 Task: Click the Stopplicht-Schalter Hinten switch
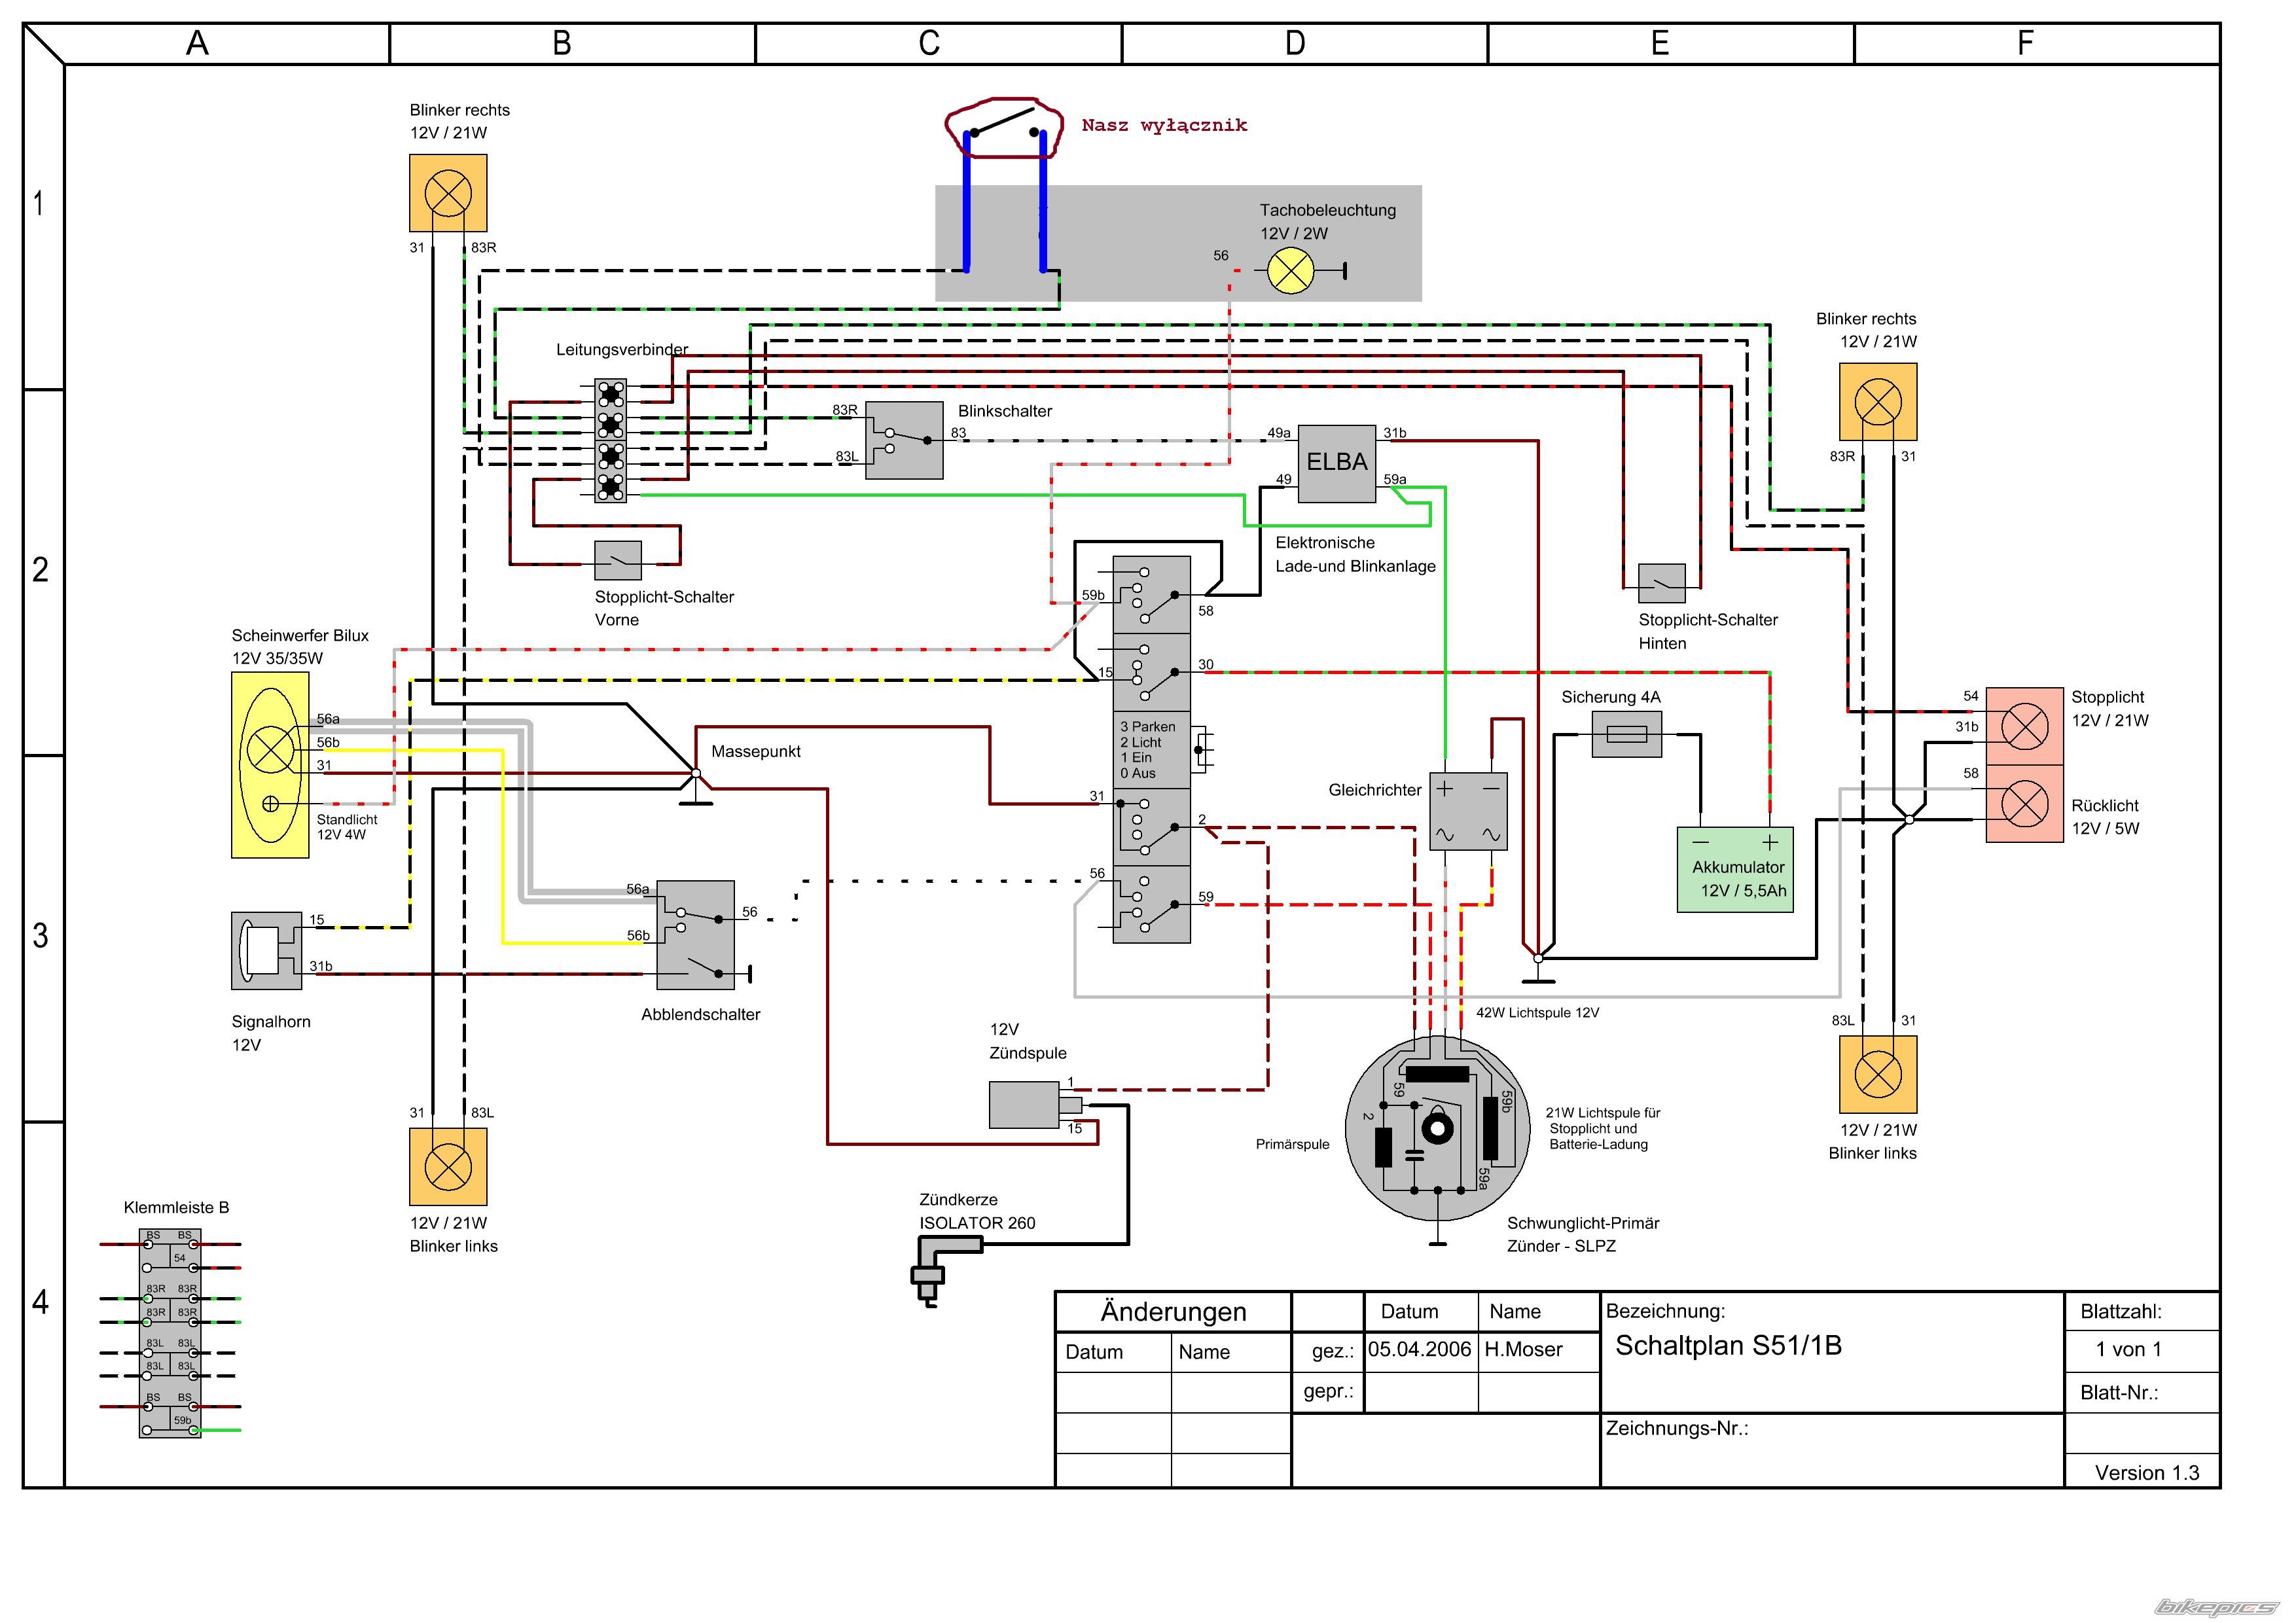1661,583
